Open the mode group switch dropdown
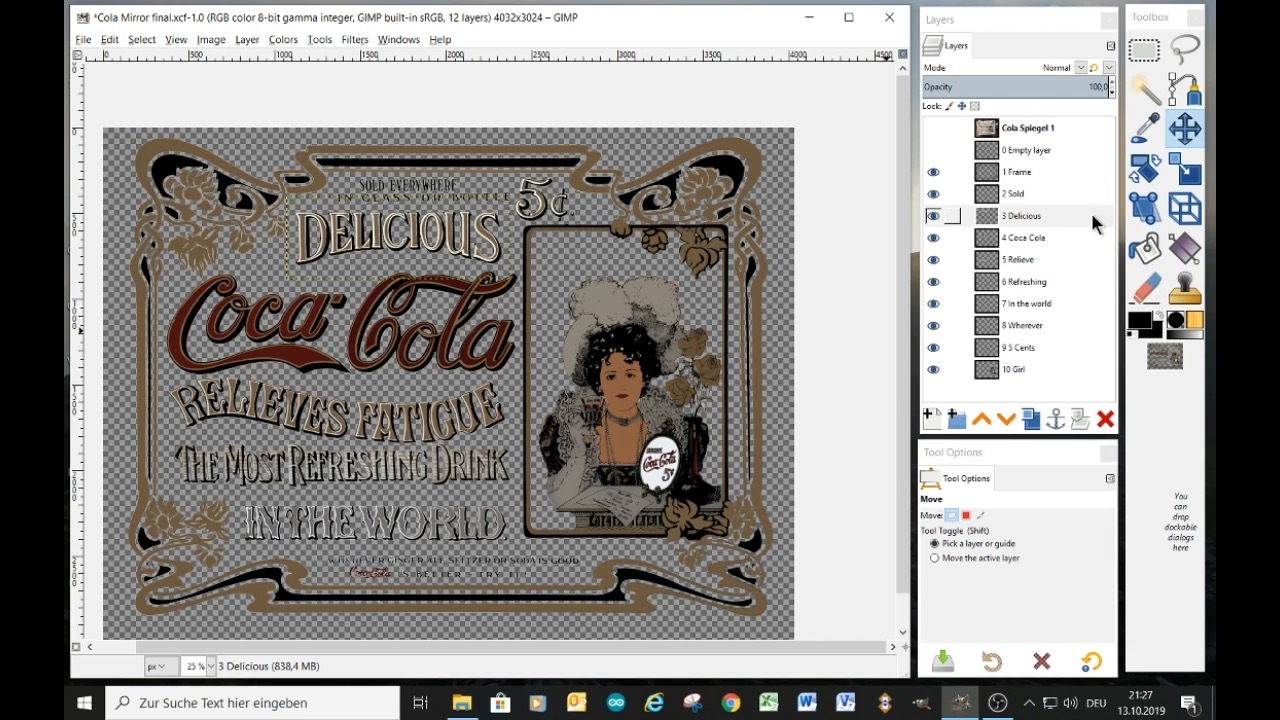The width and height of the screenshot is (1280, 720). click(x=1109, y=68)
